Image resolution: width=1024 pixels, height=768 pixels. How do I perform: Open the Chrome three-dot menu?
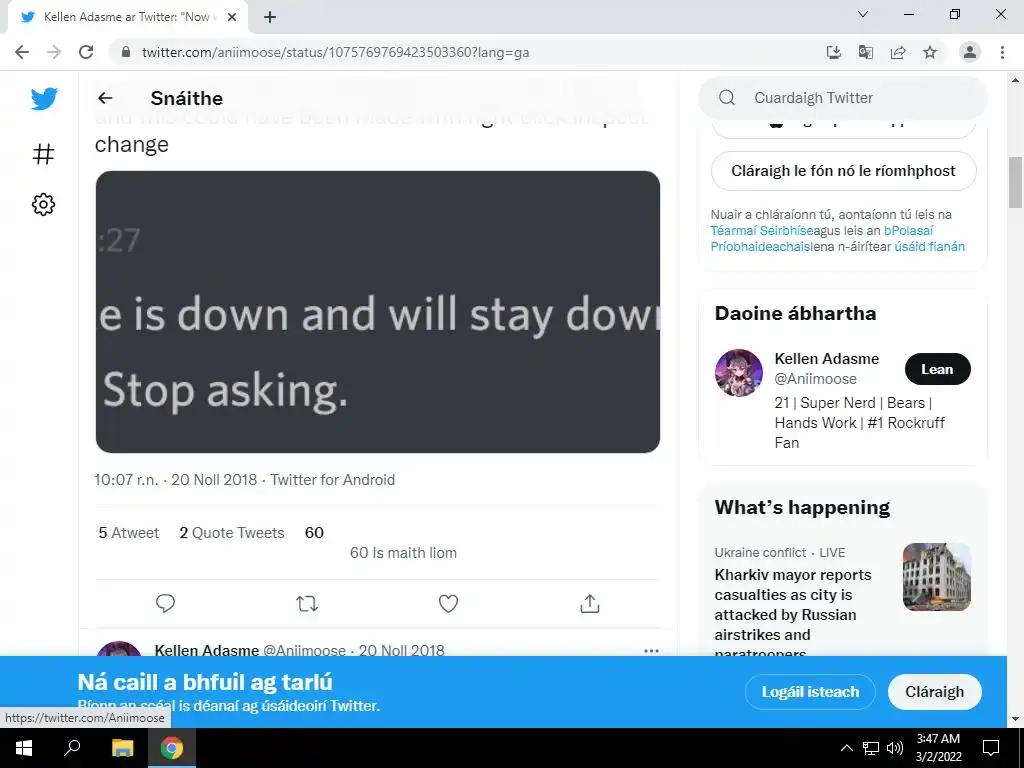(x=1002, y=52)
